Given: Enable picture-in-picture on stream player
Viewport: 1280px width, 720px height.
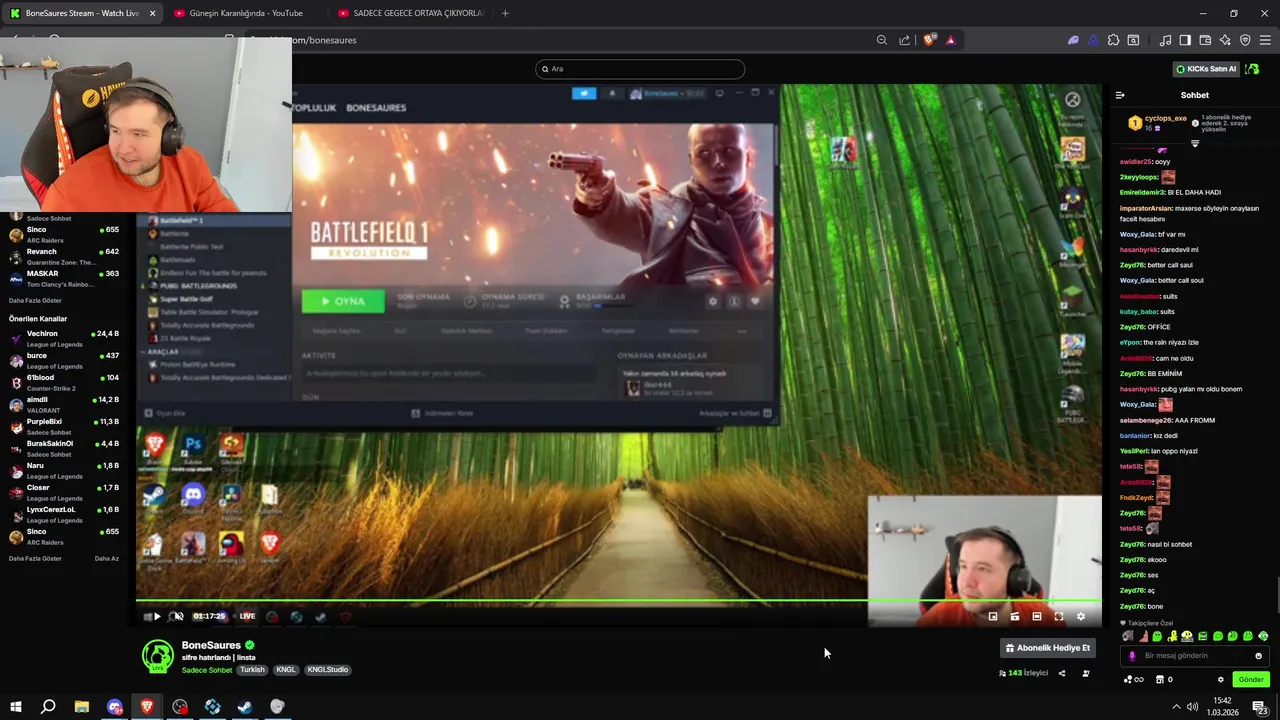Looking at the screenshot, I should 993,616.
